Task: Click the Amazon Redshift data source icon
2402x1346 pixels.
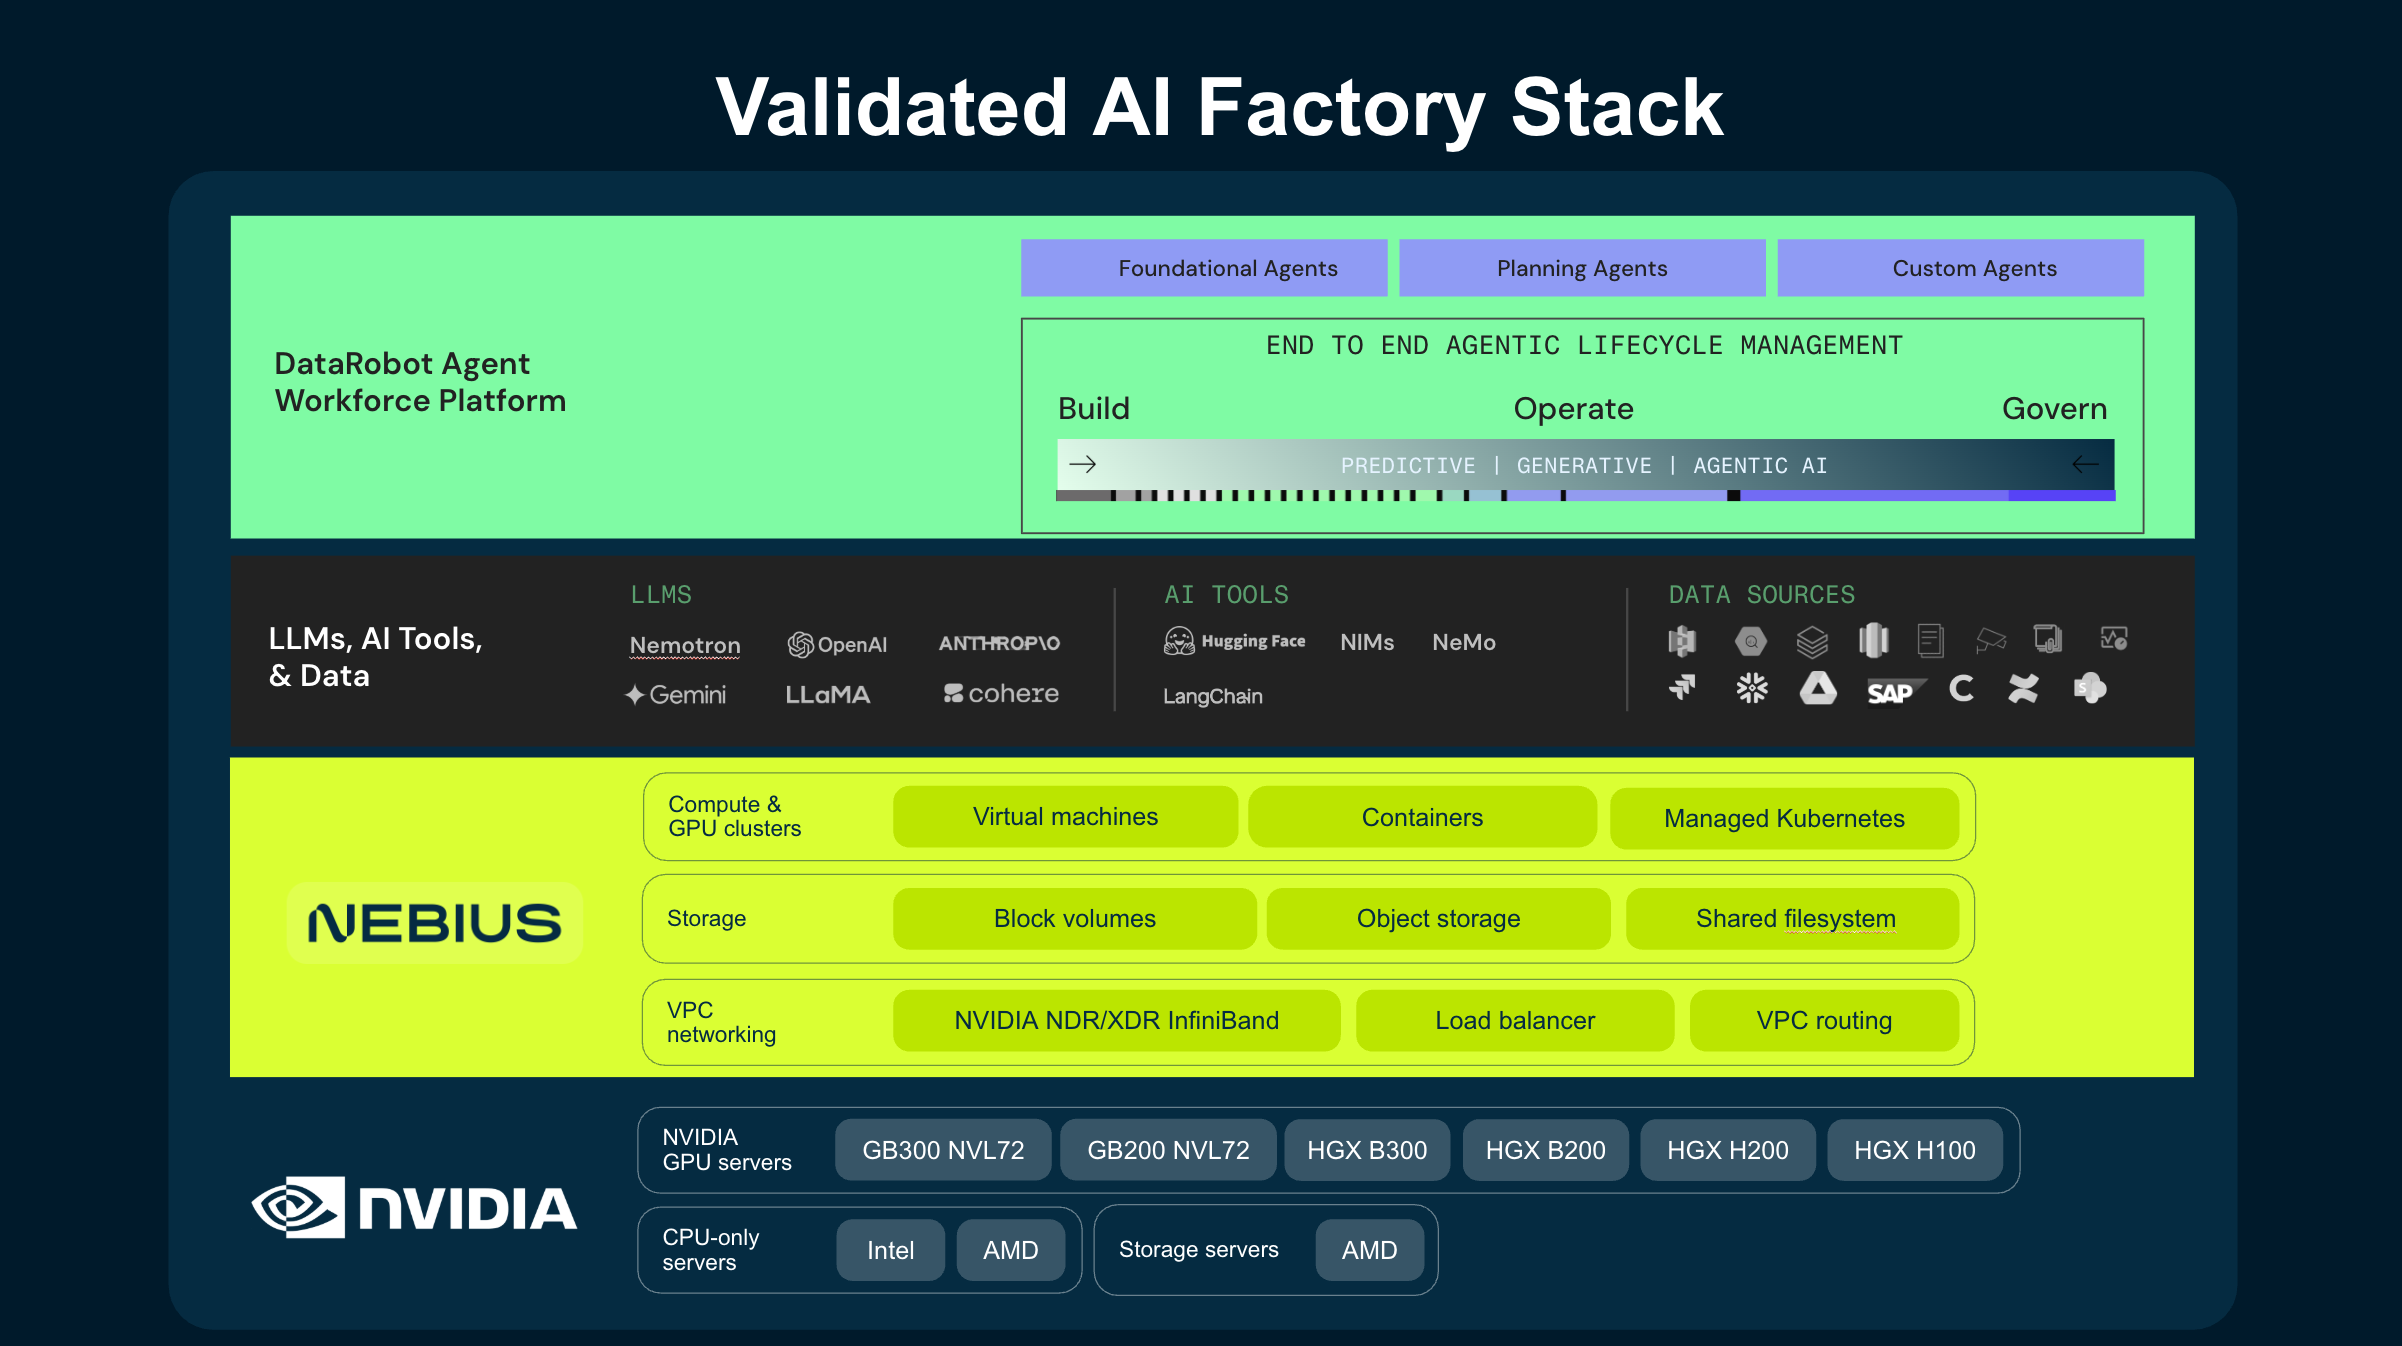Action: (1873, 640)
